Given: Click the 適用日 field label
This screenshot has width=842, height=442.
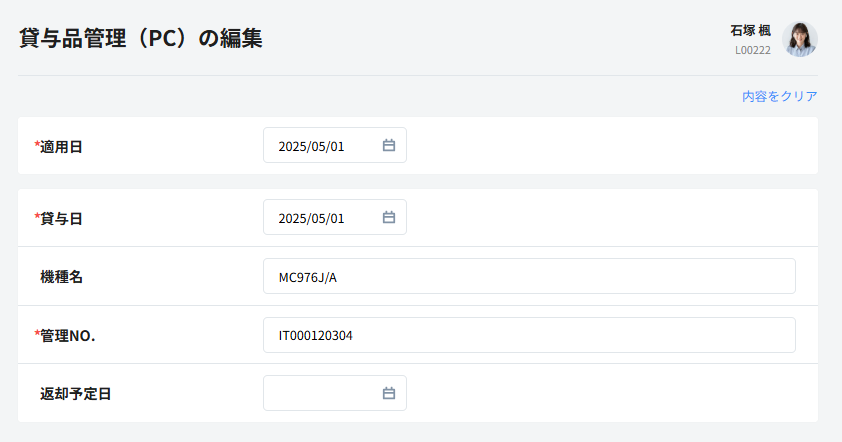Looking at the screenshot, I should pyautogui.click(x=61, y=147).
